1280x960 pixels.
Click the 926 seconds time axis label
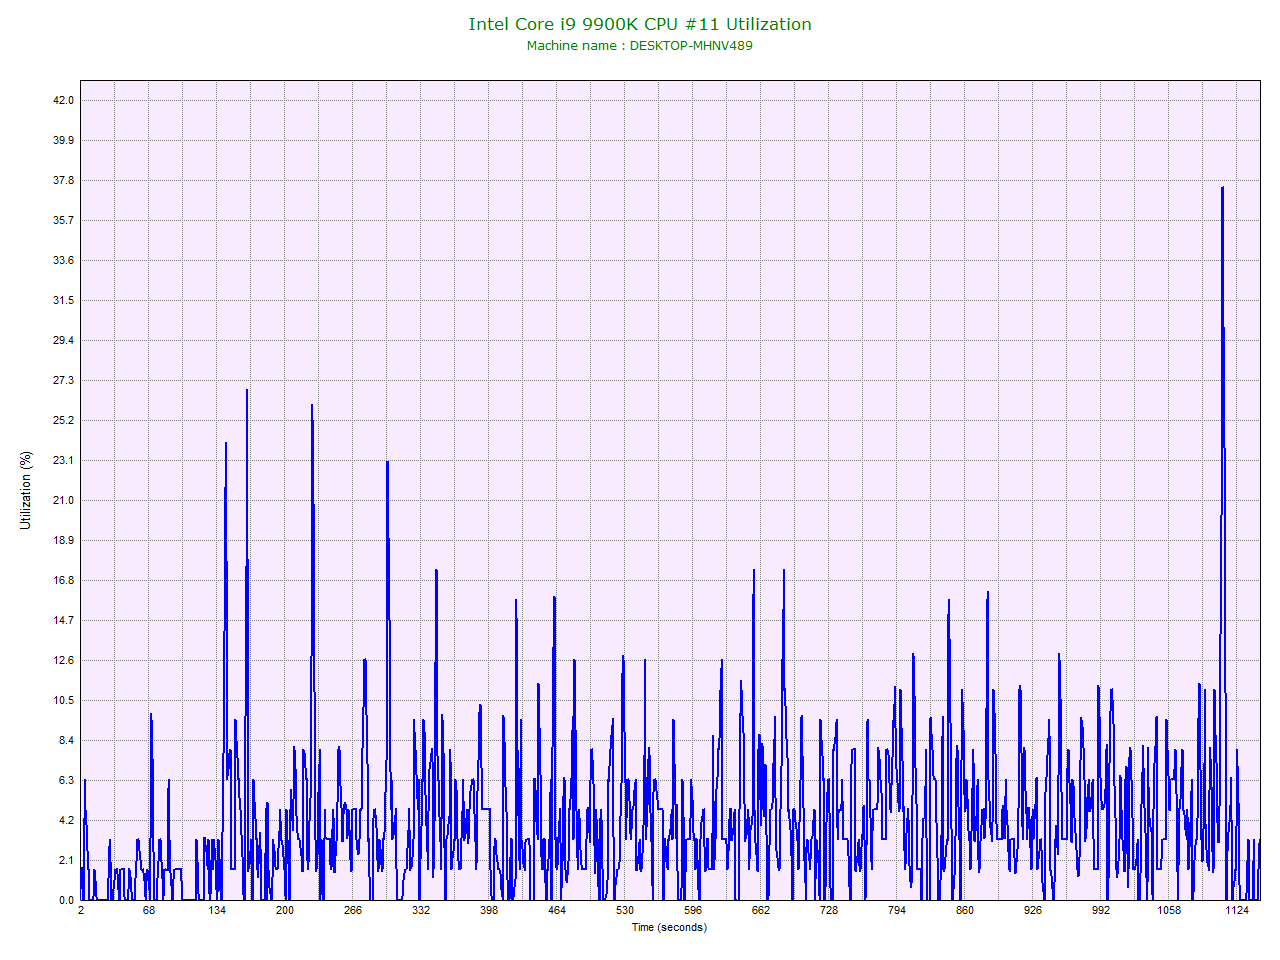click(x=1033, y=910)
